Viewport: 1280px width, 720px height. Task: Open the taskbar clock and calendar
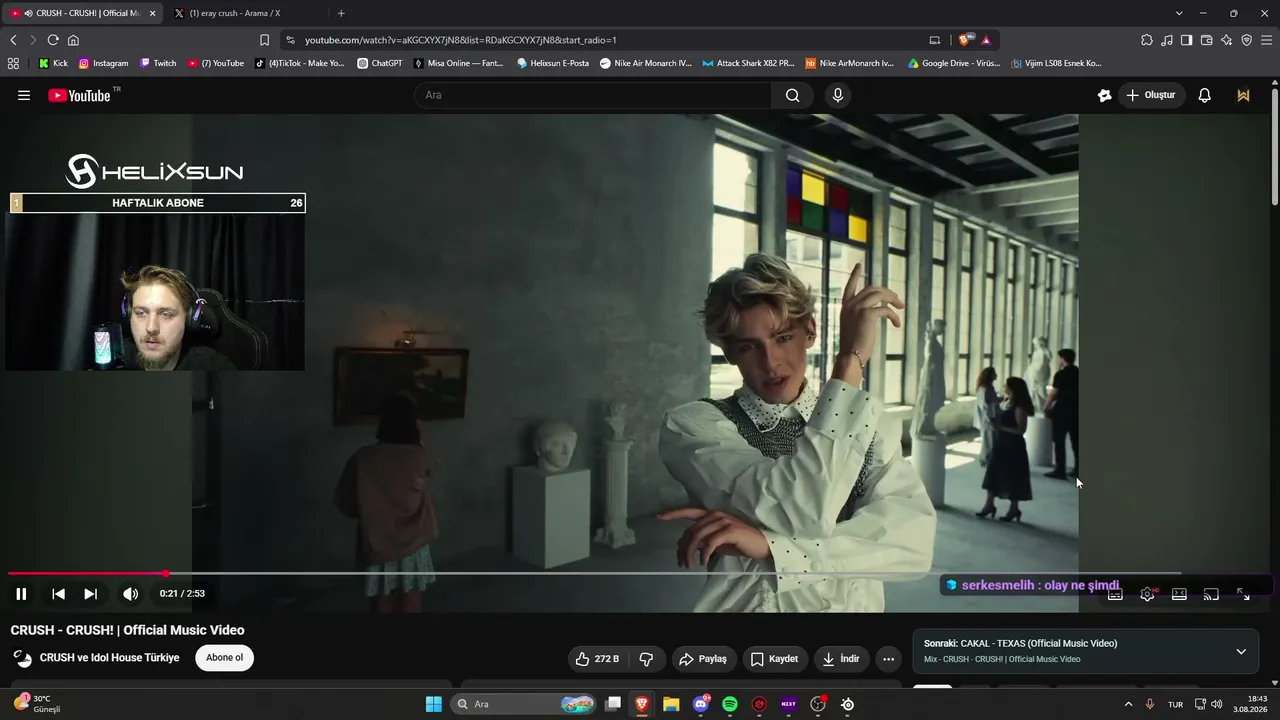click(x=1251, y=704)
